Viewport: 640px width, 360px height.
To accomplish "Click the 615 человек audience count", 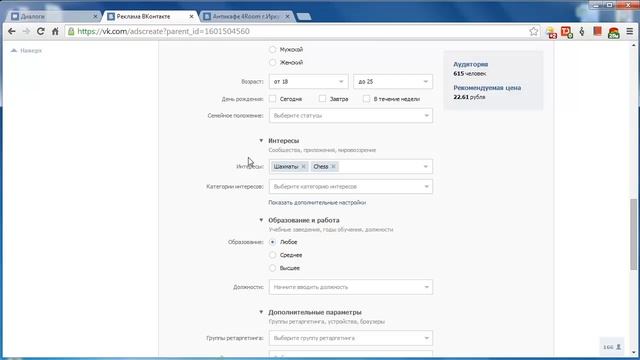I will click(470, 73).
